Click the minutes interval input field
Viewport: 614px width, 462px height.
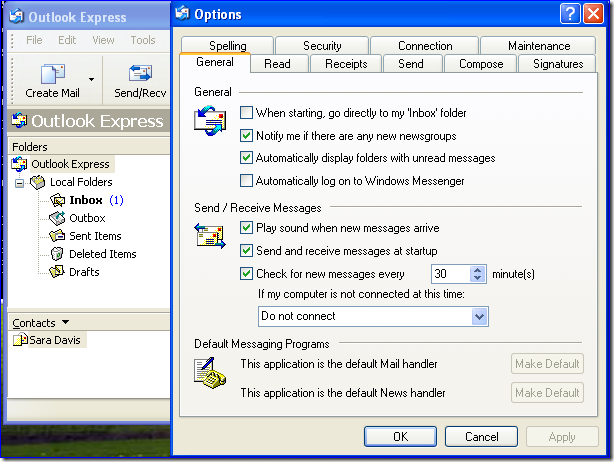451,274
